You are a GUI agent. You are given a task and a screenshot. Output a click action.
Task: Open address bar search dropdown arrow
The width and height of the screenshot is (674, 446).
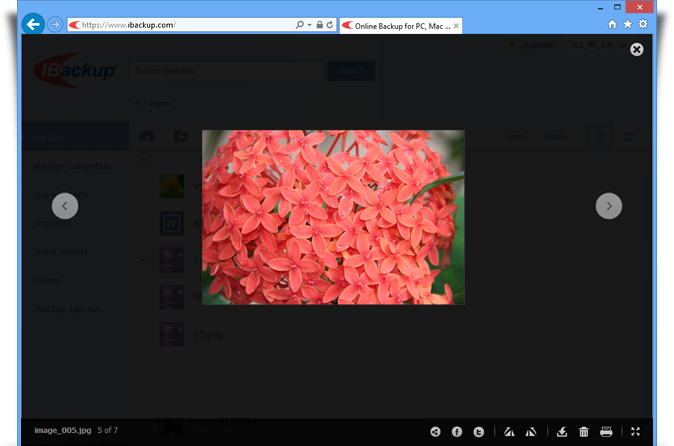[x=309, y=25]
